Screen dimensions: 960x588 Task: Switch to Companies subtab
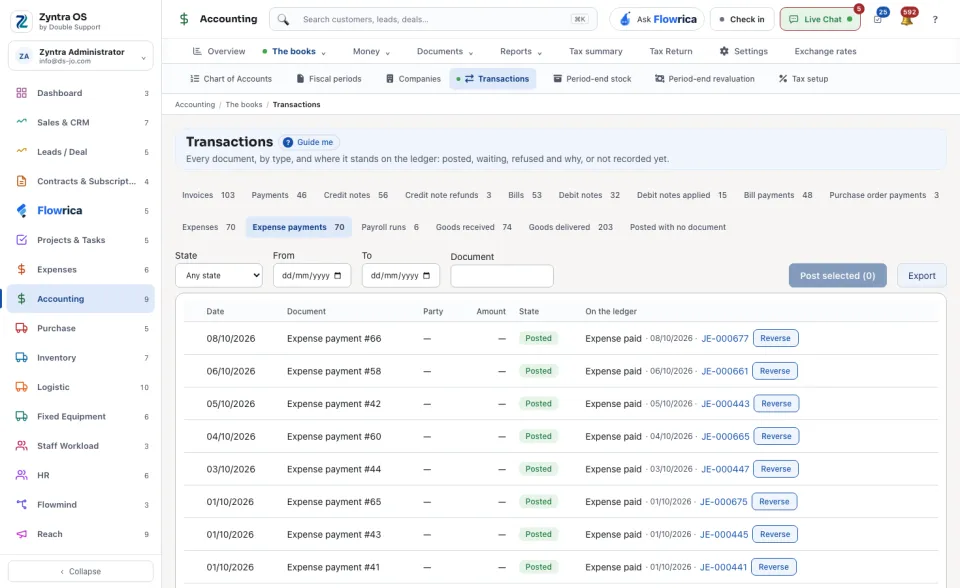(413, 79)
